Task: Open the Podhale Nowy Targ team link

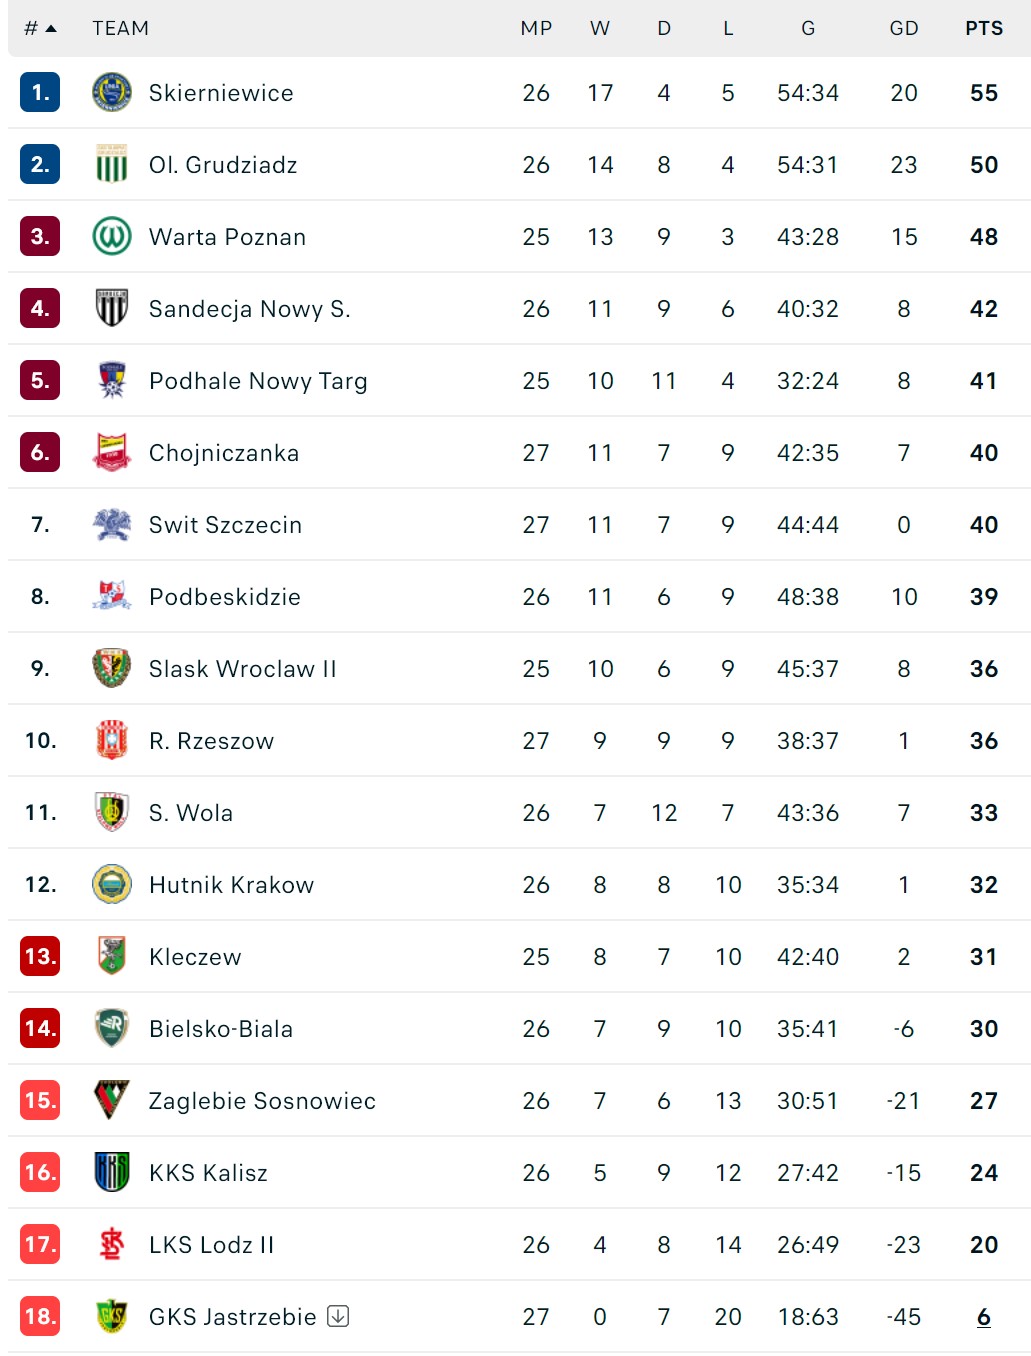Action: click(x=258, y=381)
